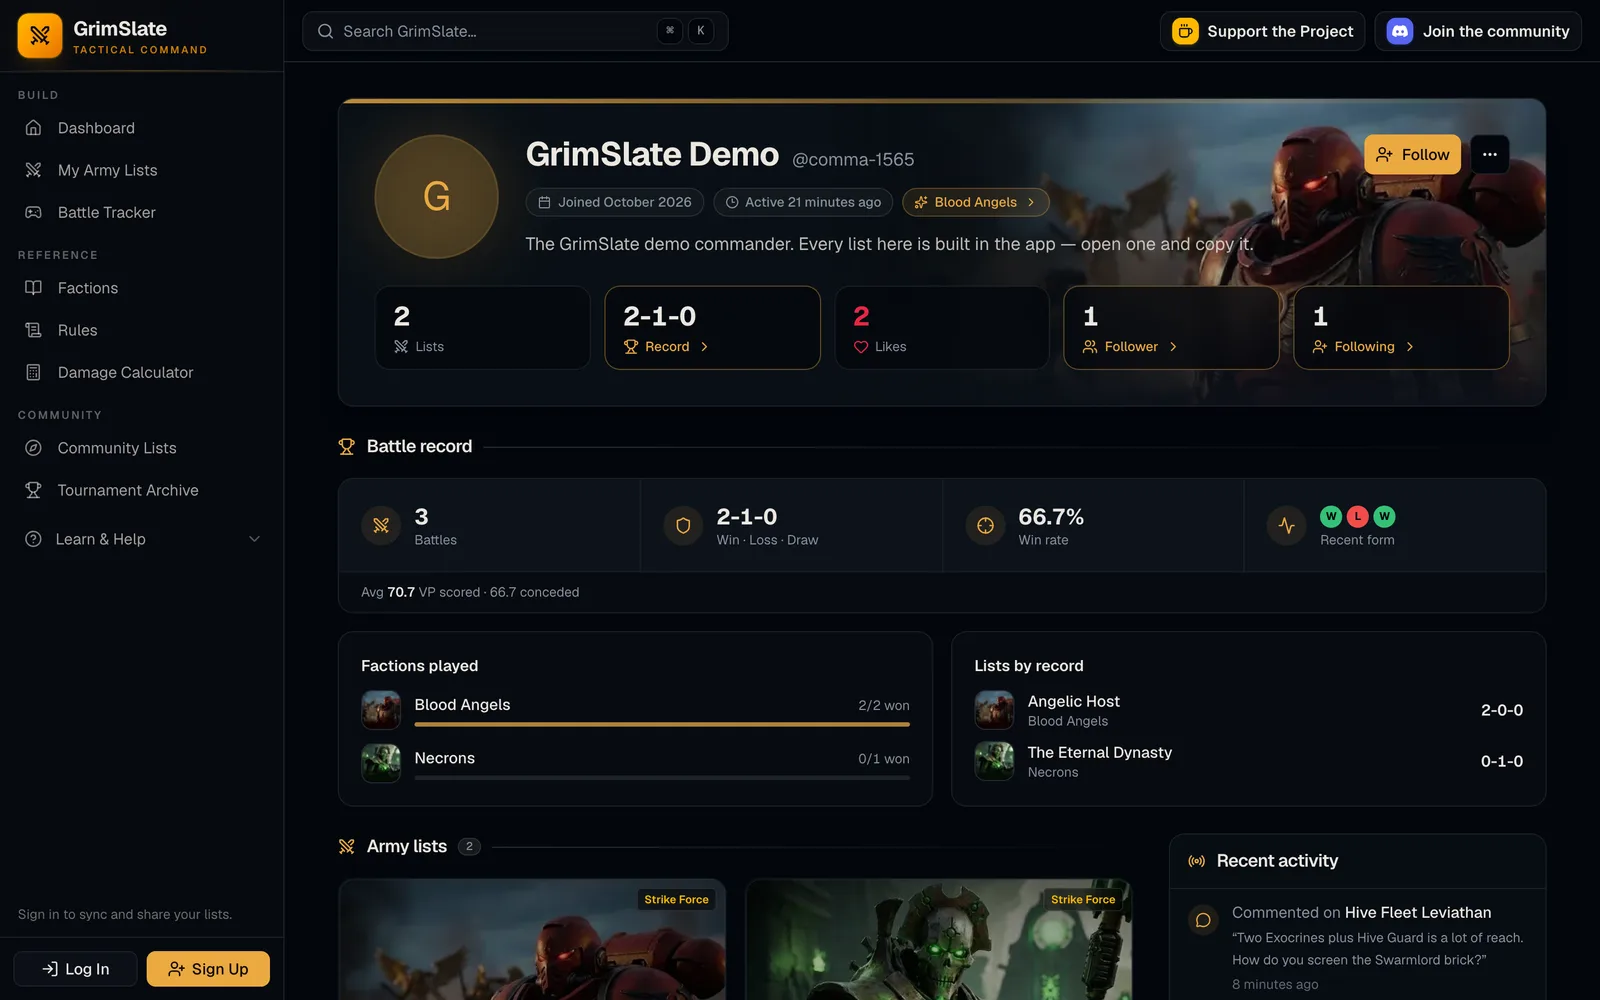Follow GrimSlate Demo
Screen dimensions: 1600x1000
tap(1412, 154)
